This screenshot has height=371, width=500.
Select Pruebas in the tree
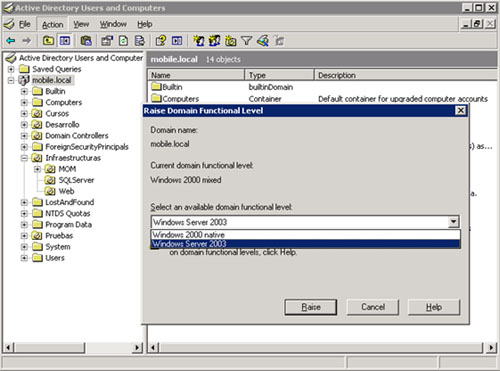tap(59, 236)
